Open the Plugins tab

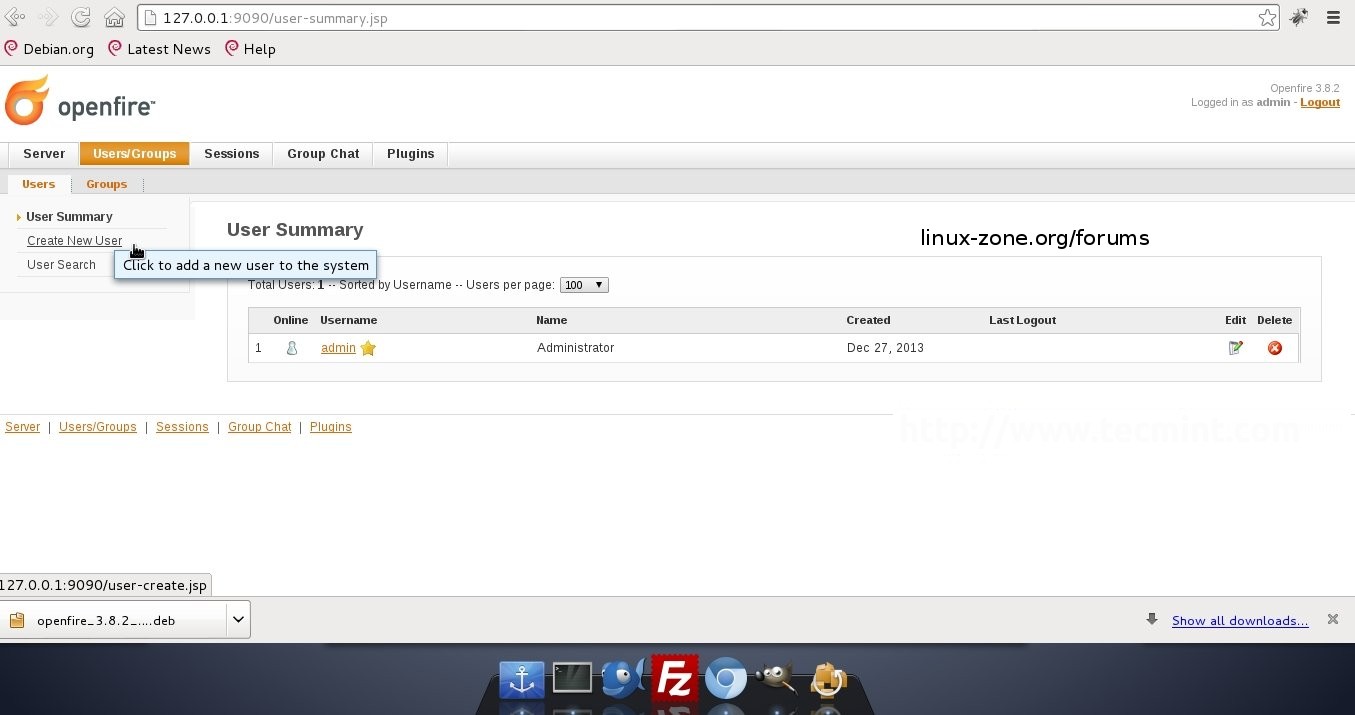point(410,154)
